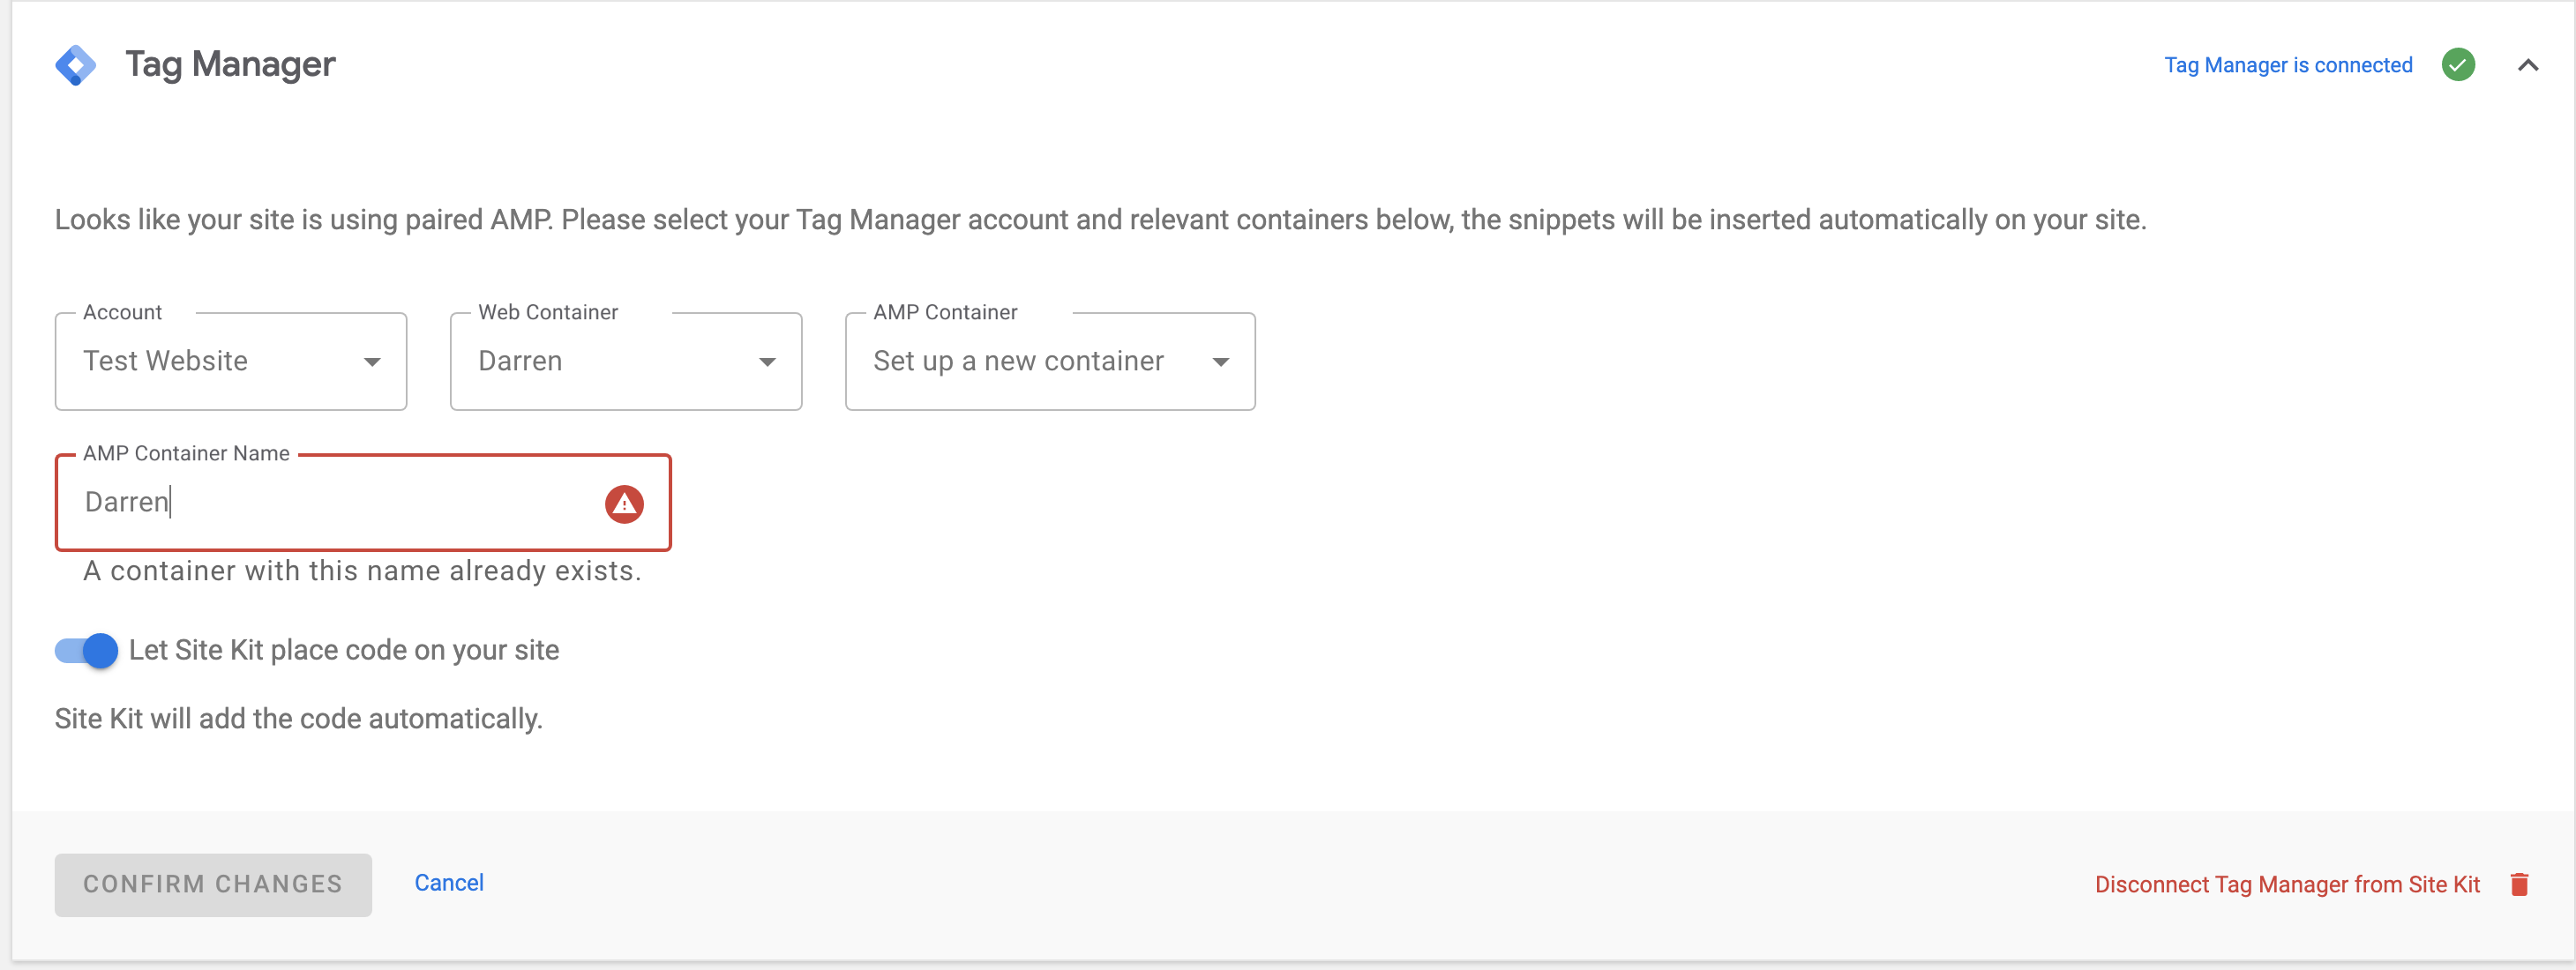The height and width of the screenshot is (970, 2576).
Task: Click inside the AMP Container Name text field
Action: pyautogui.click(x=300, y=503)
